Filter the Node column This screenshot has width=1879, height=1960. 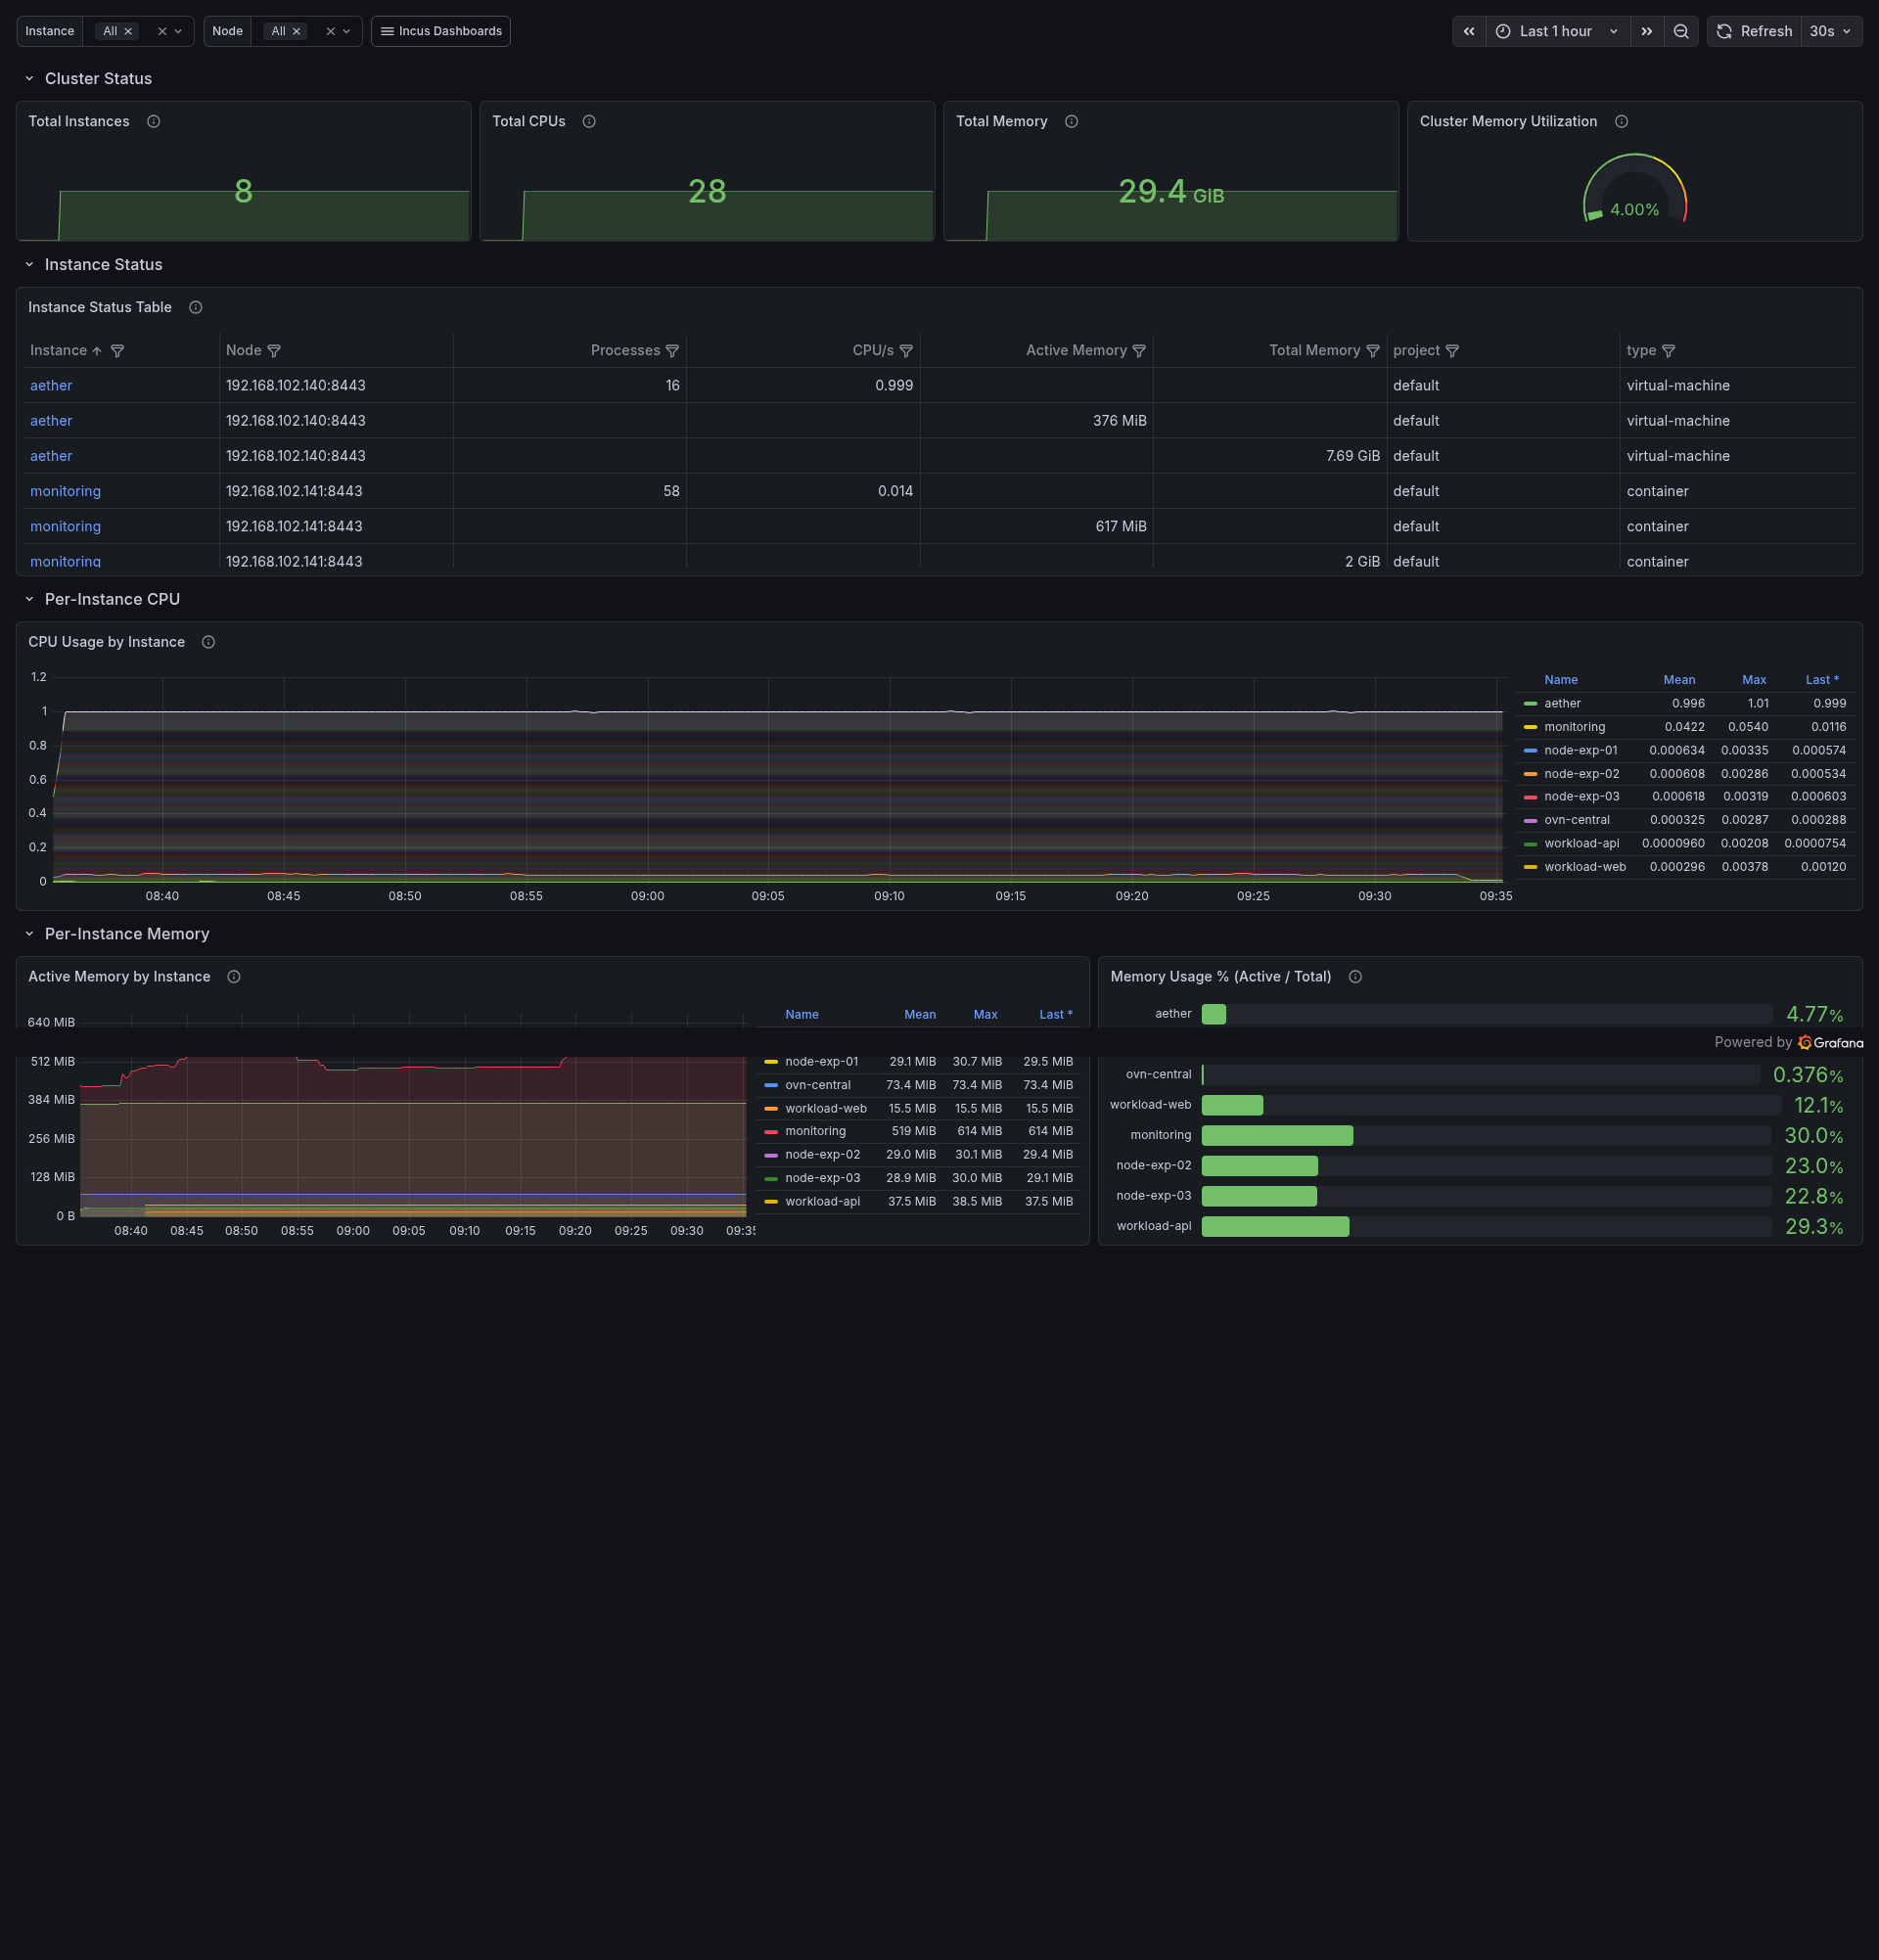274,351
